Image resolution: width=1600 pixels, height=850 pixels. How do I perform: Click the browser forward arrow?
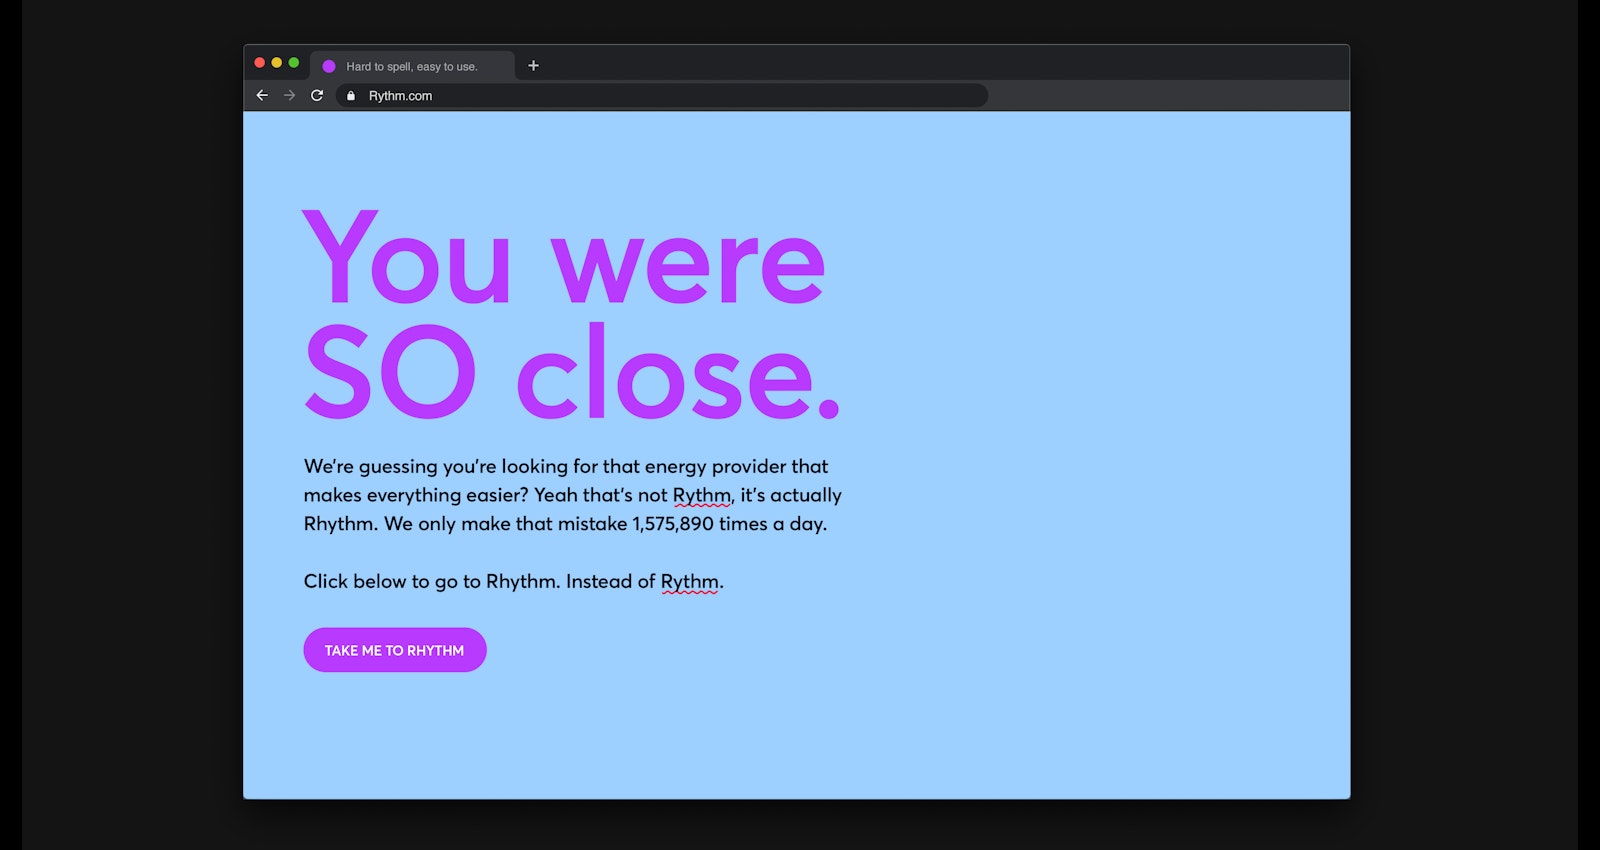pyautogui.click(x=289, y=95)
